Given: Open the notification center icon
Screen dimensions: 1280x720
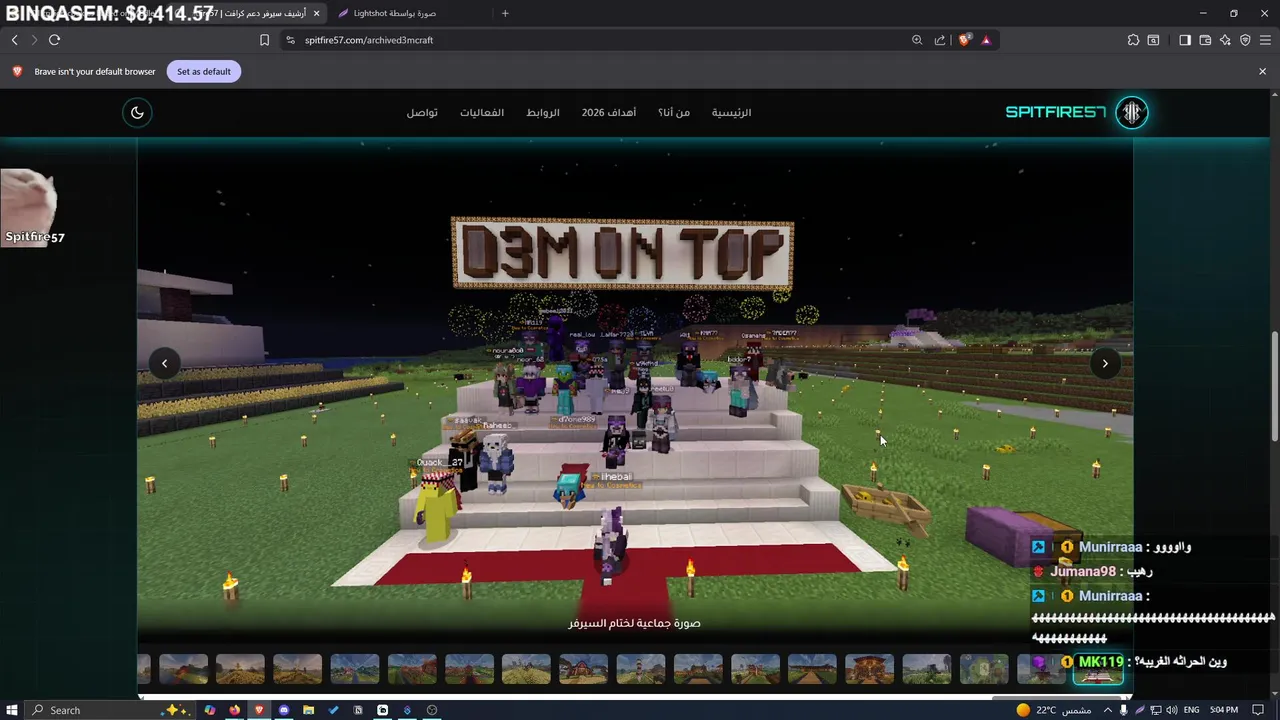Looking at the screenshot, I should coord(1258,710).
